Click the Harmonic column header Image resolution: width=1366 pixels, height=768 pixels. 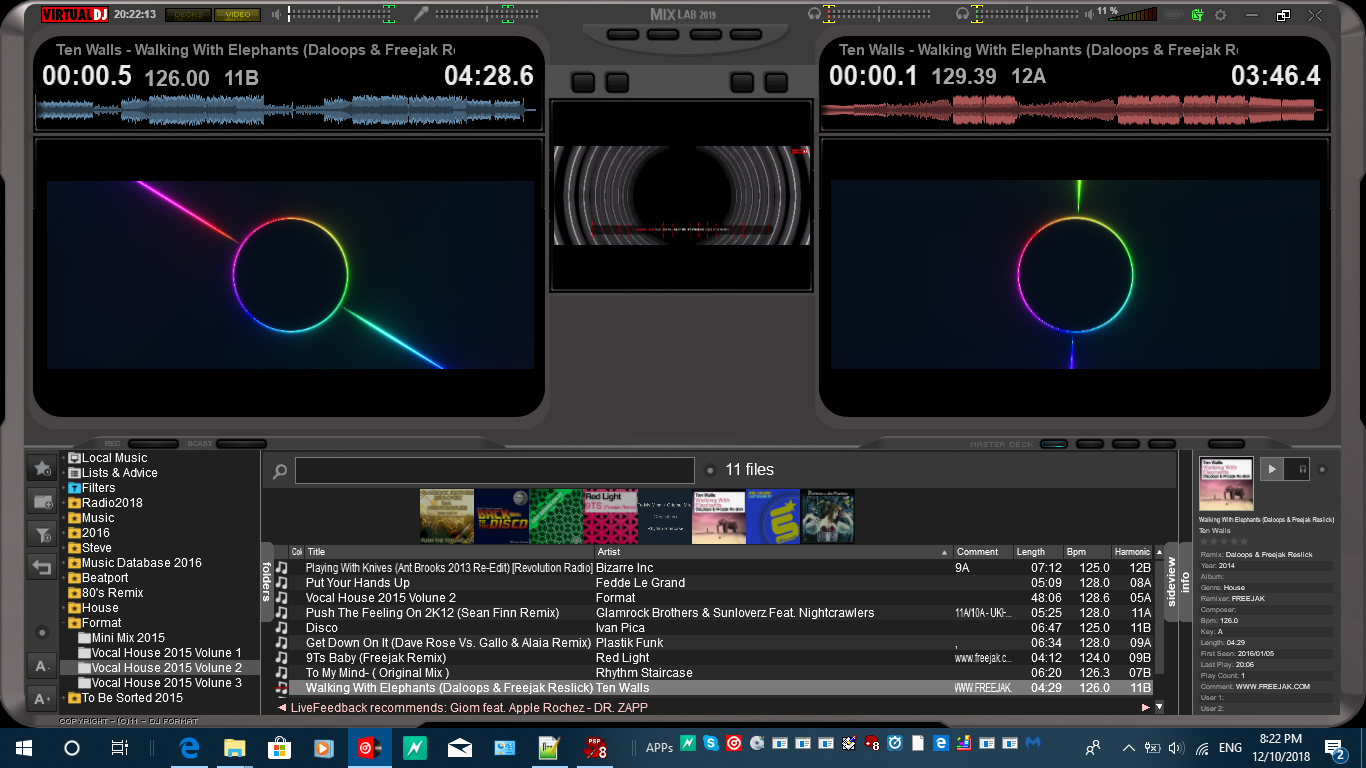(1132, 552)
